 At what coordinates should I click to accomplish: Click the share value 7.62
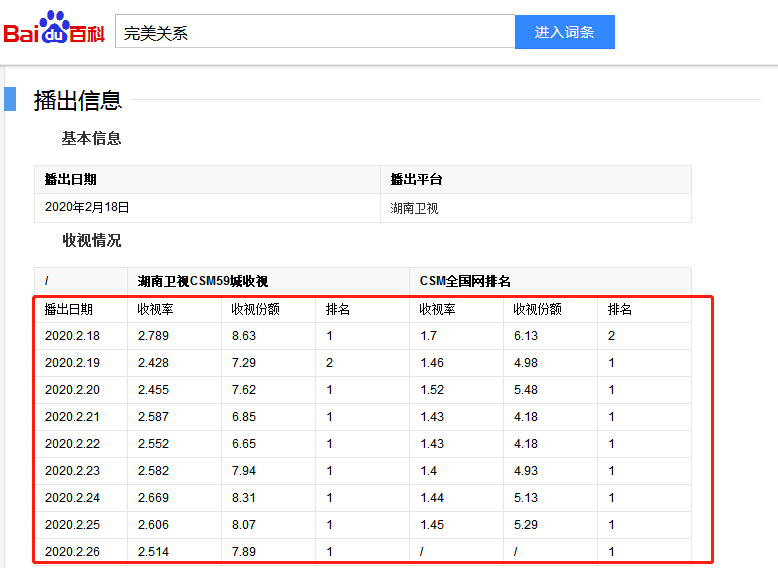click(244, 390)
